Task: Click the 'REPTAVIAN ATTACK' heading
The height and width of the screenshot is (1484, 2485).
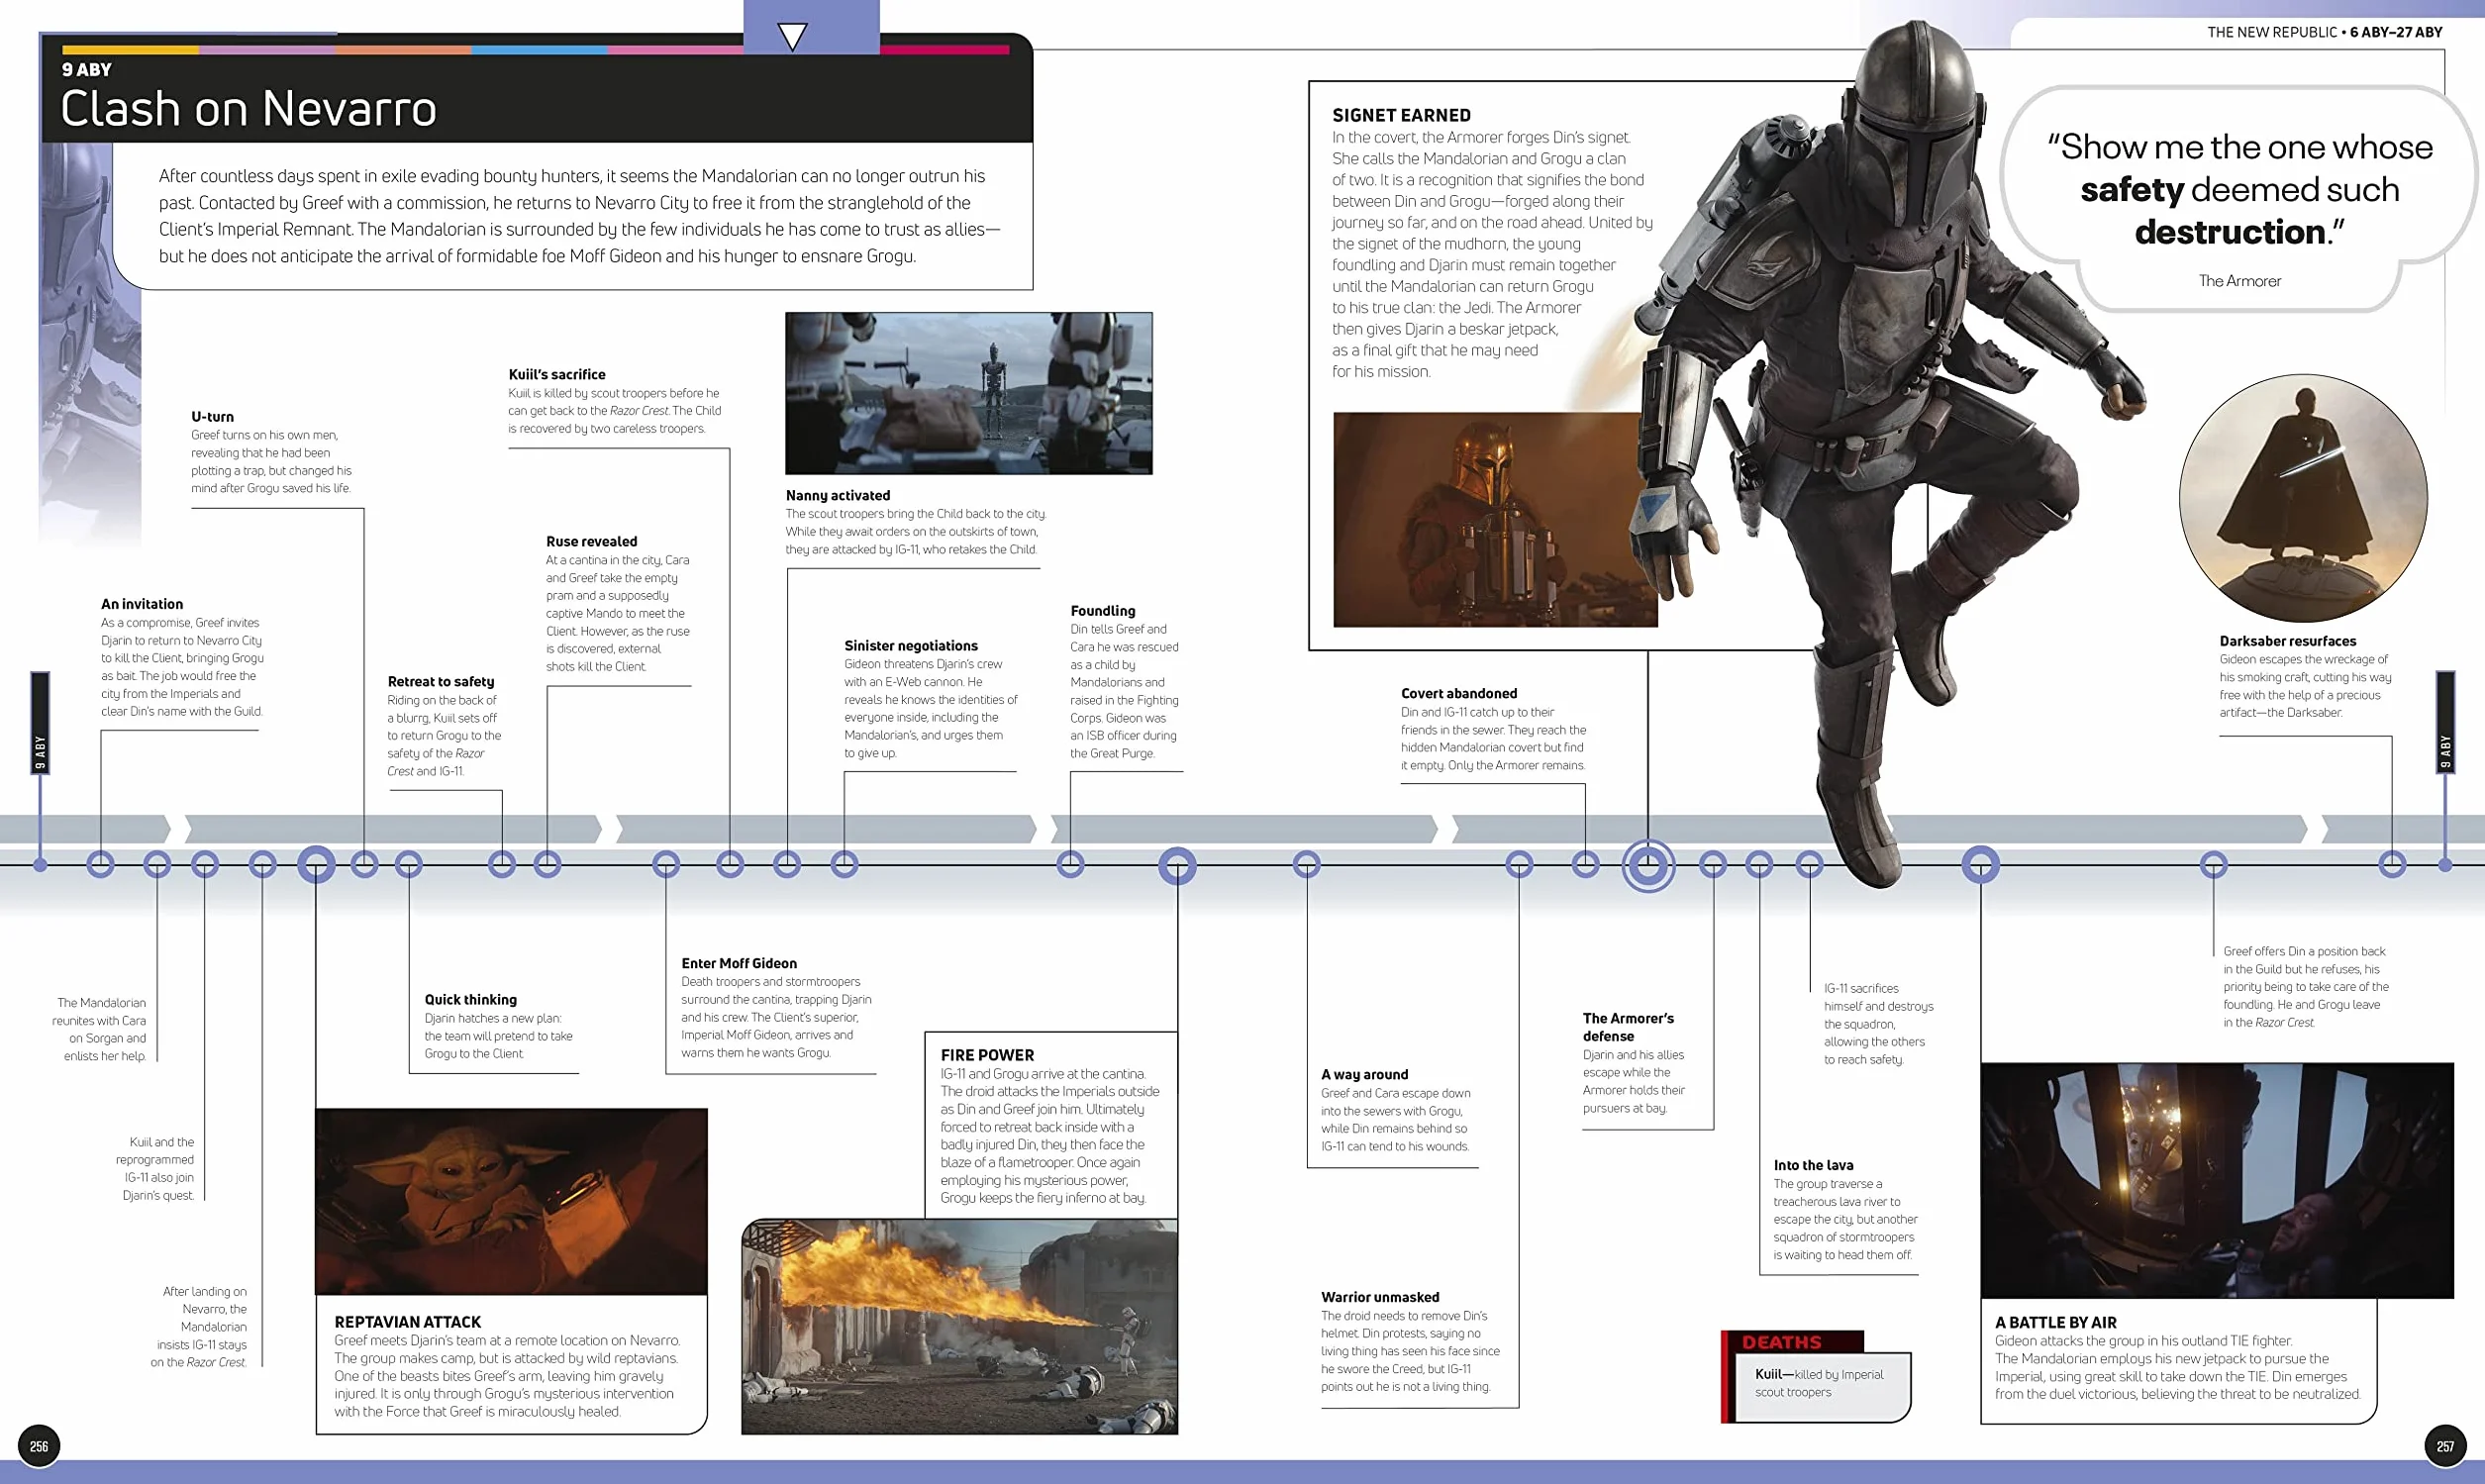Action: point(408,1322)
